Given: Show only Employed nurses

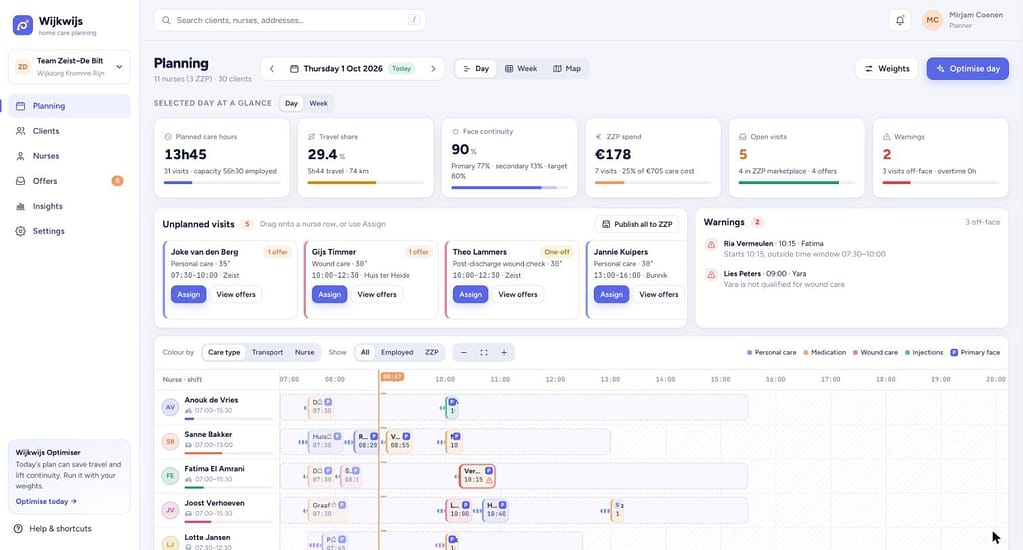Looking at the screenshot, I should point(397,352).
